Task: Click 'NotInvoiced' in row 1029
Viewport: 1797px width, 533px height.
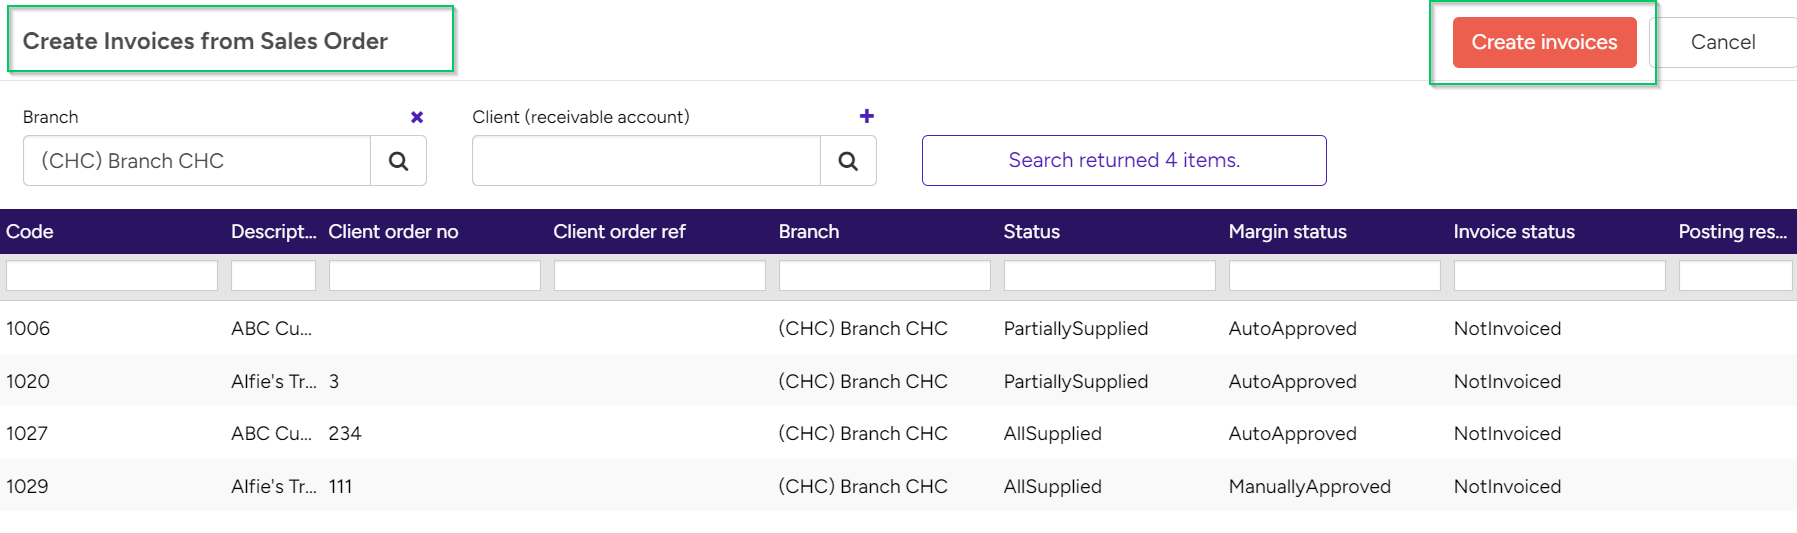Action: 1507,486
